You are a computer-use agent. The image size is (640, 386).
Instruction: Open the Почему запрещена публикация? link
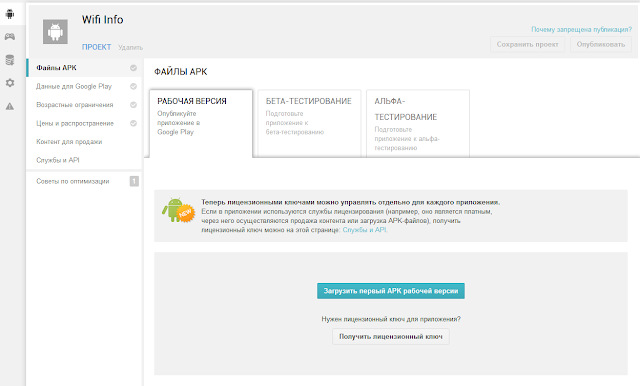[x=581, y=29]
